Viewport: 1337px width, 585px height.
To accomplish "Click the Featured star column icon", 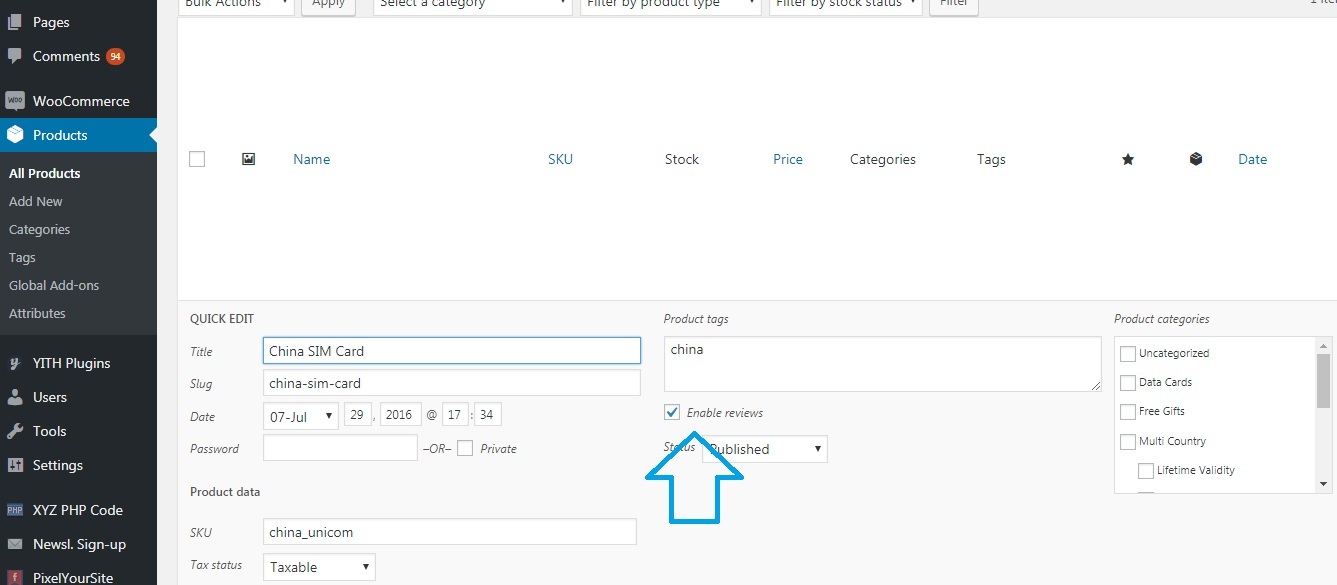I will pos(1128,159).
